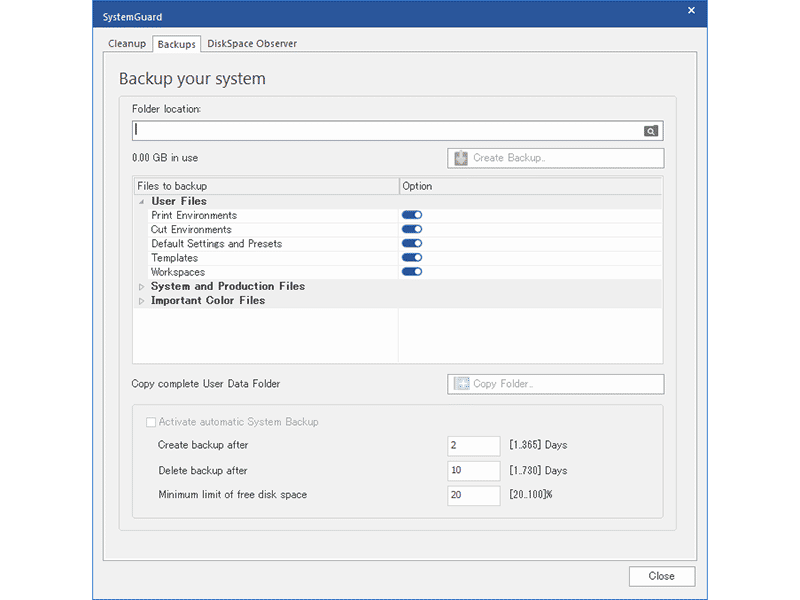Expand Important Color Files group
800x600 pixels.
pyautogui.click(x=141, y=301)
